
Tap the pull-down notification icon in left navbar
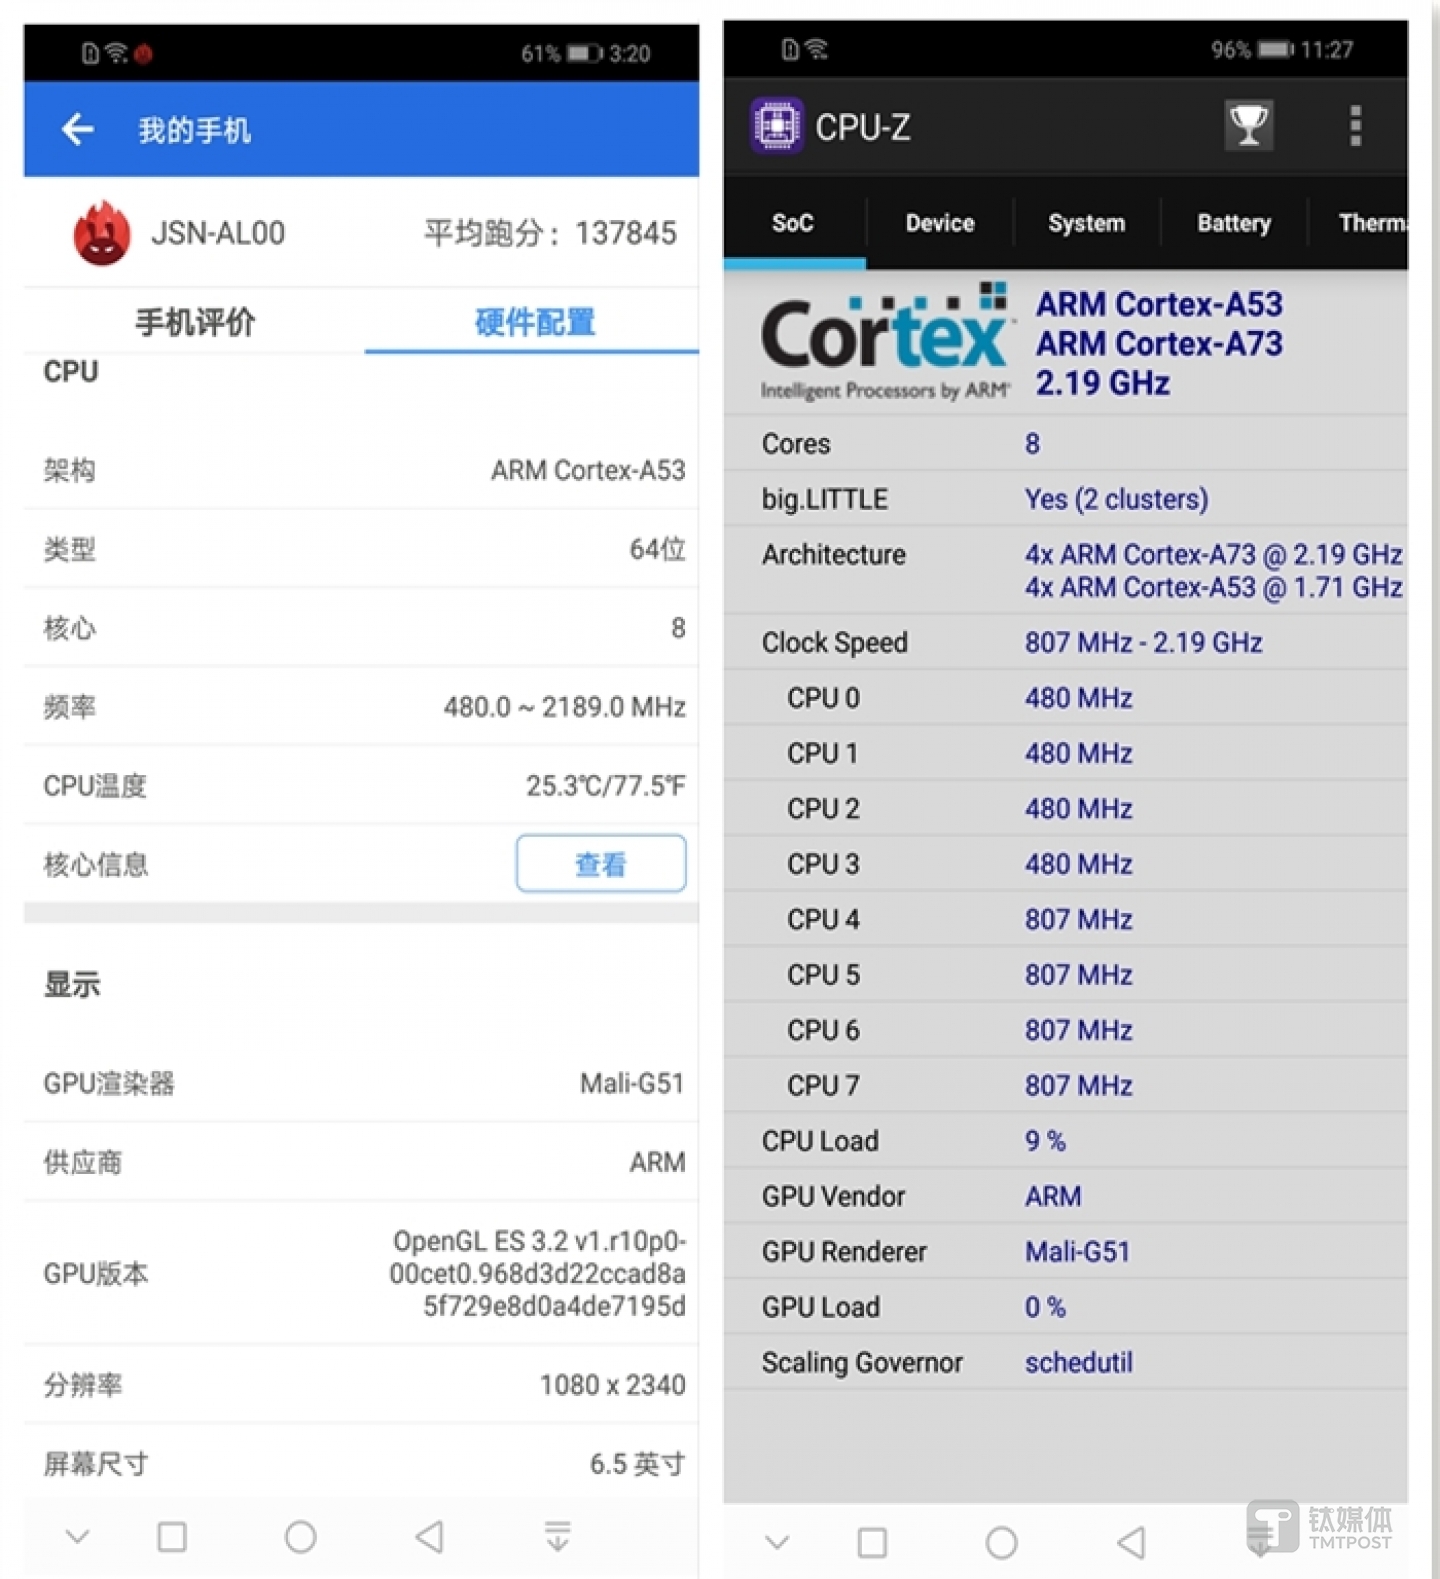tap(558, 1536)
